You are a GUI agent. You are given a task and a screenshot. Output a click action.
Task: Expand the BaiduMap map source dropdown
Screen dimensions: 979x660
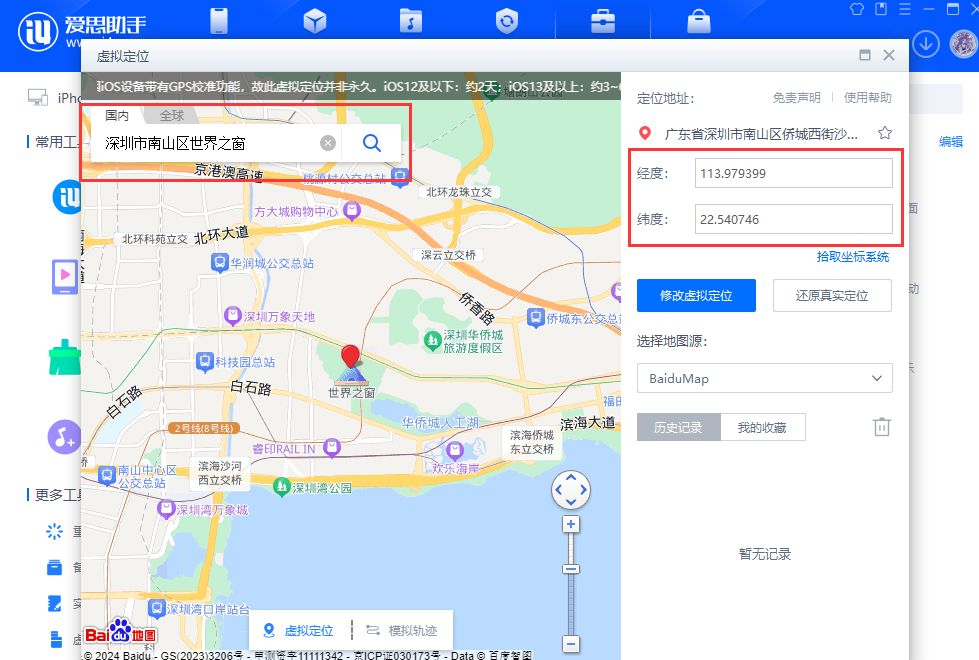(x=764, y=379)
